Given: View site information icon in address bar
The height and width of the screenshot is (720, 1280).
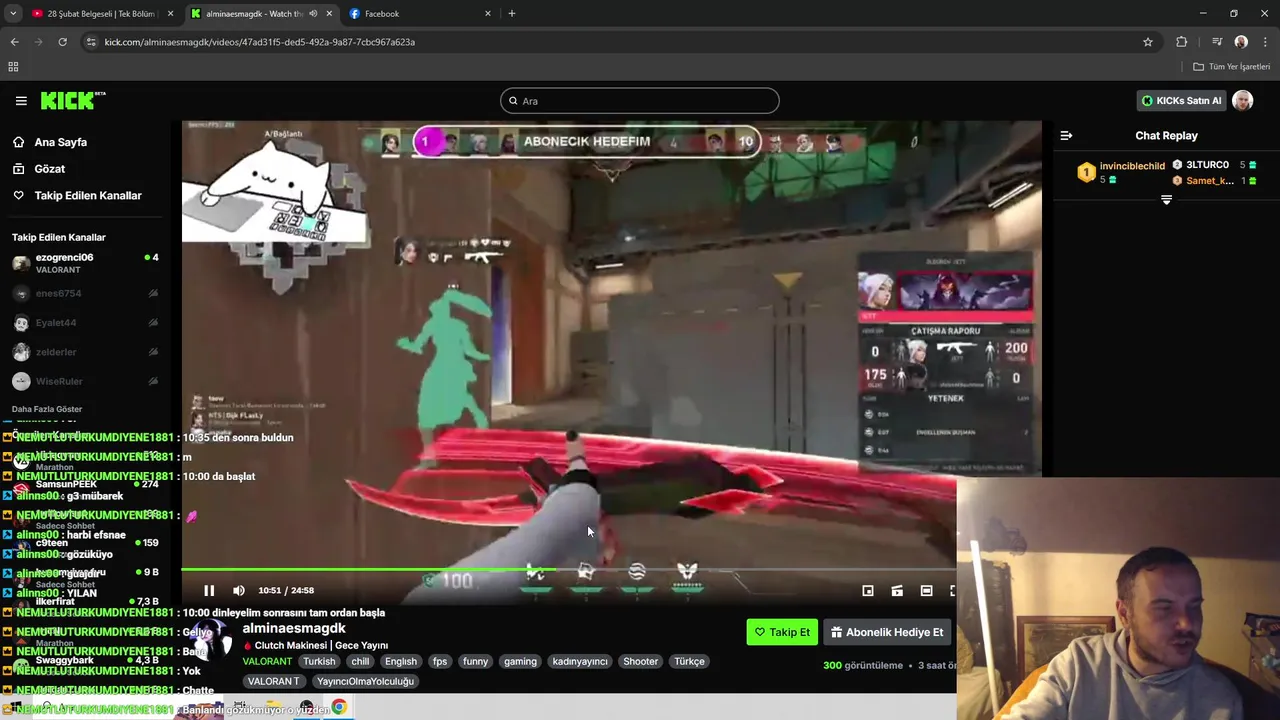Looking at the screenshot, I should click(x=91, y=42).
